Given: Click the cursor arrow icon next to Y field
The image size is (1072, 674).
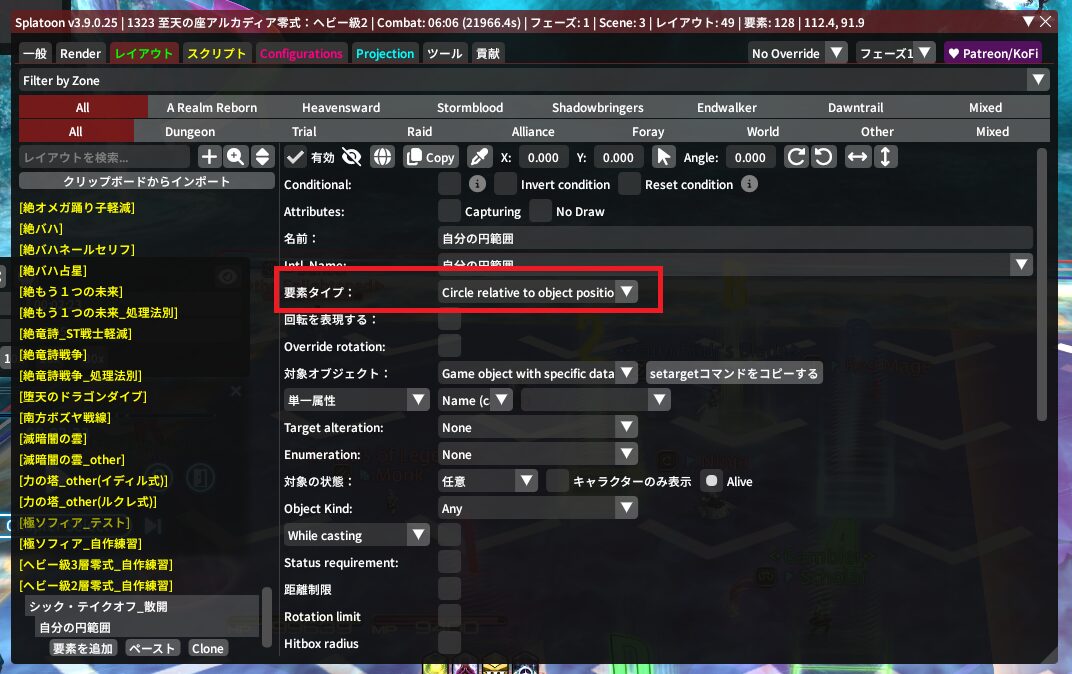Looking at the screenshot, I should (663, 157).
